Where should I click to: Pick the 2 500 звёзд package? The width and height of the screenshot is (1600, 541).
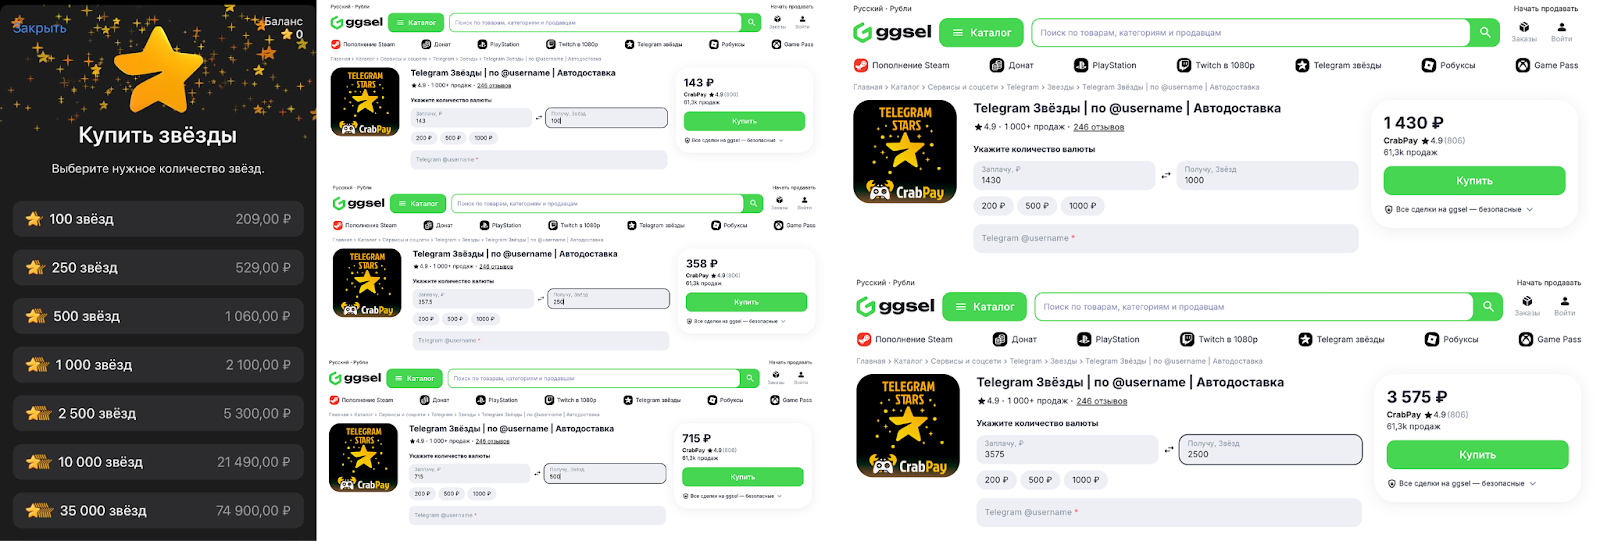pos(158,414)
